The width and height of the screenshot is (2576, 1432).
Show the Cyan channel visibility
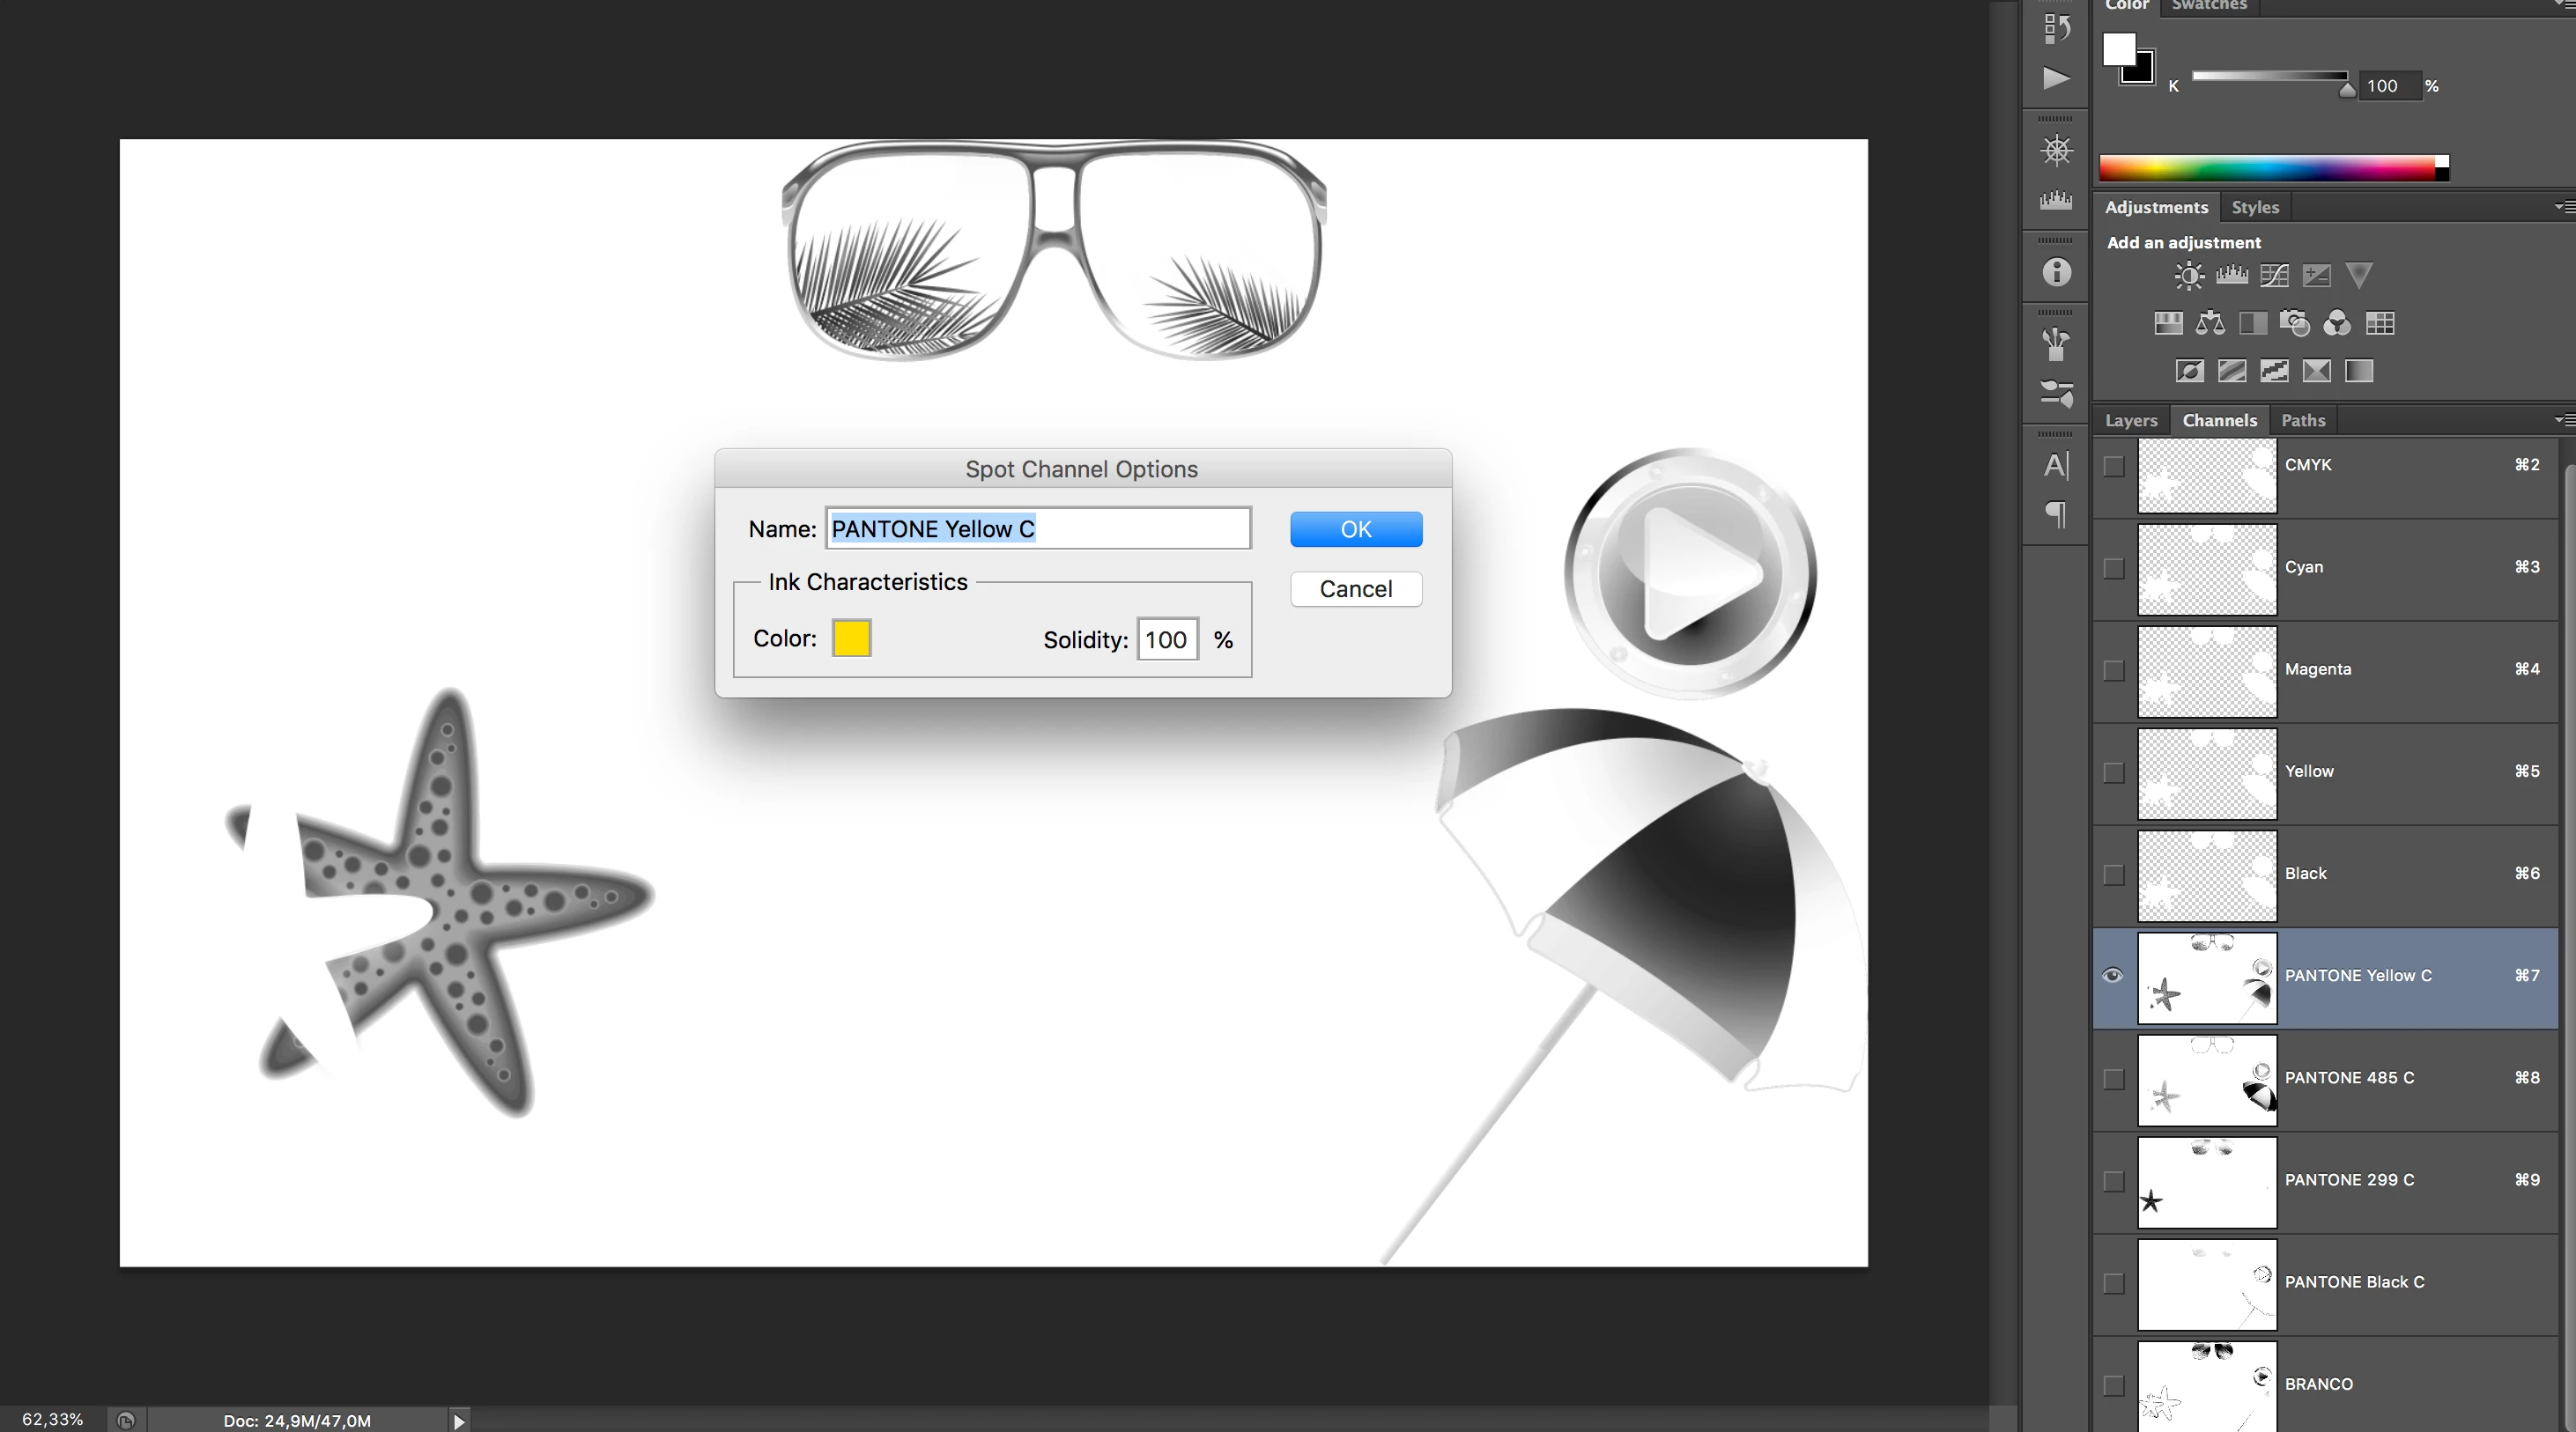coord(2113,568)
